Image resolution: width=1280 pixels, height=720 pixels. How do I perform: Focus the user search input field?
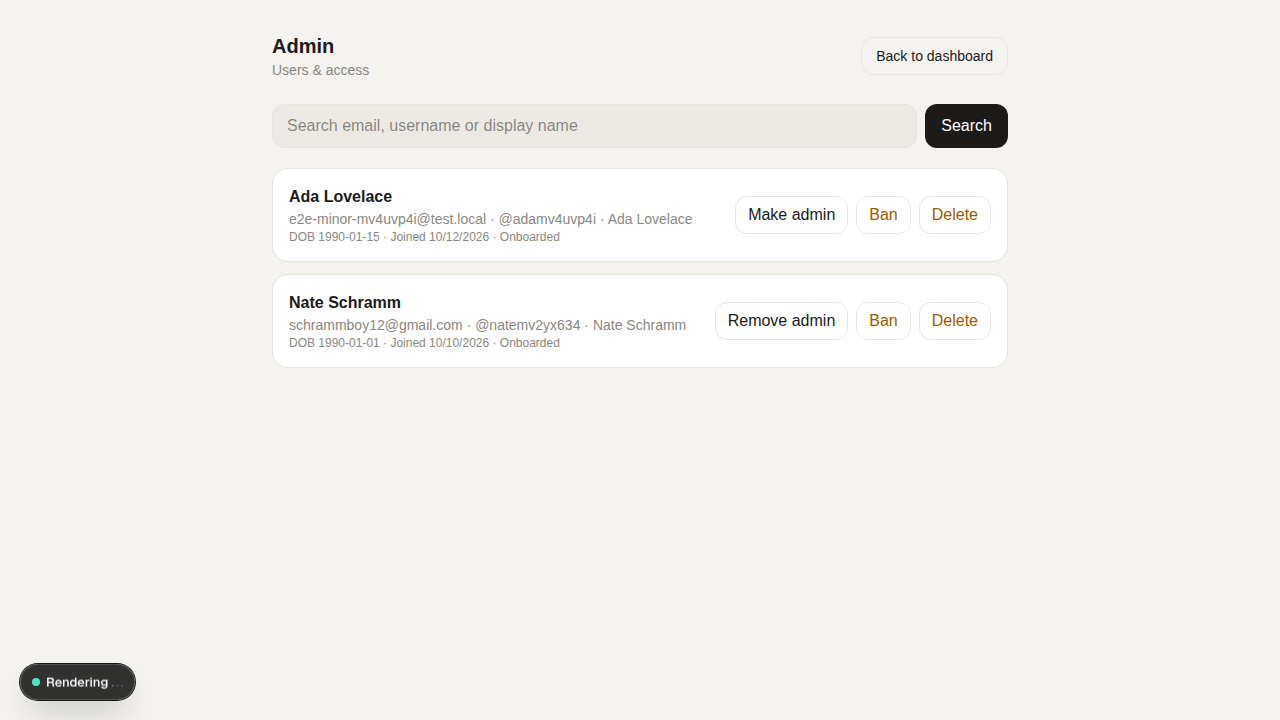pos(594,126)
